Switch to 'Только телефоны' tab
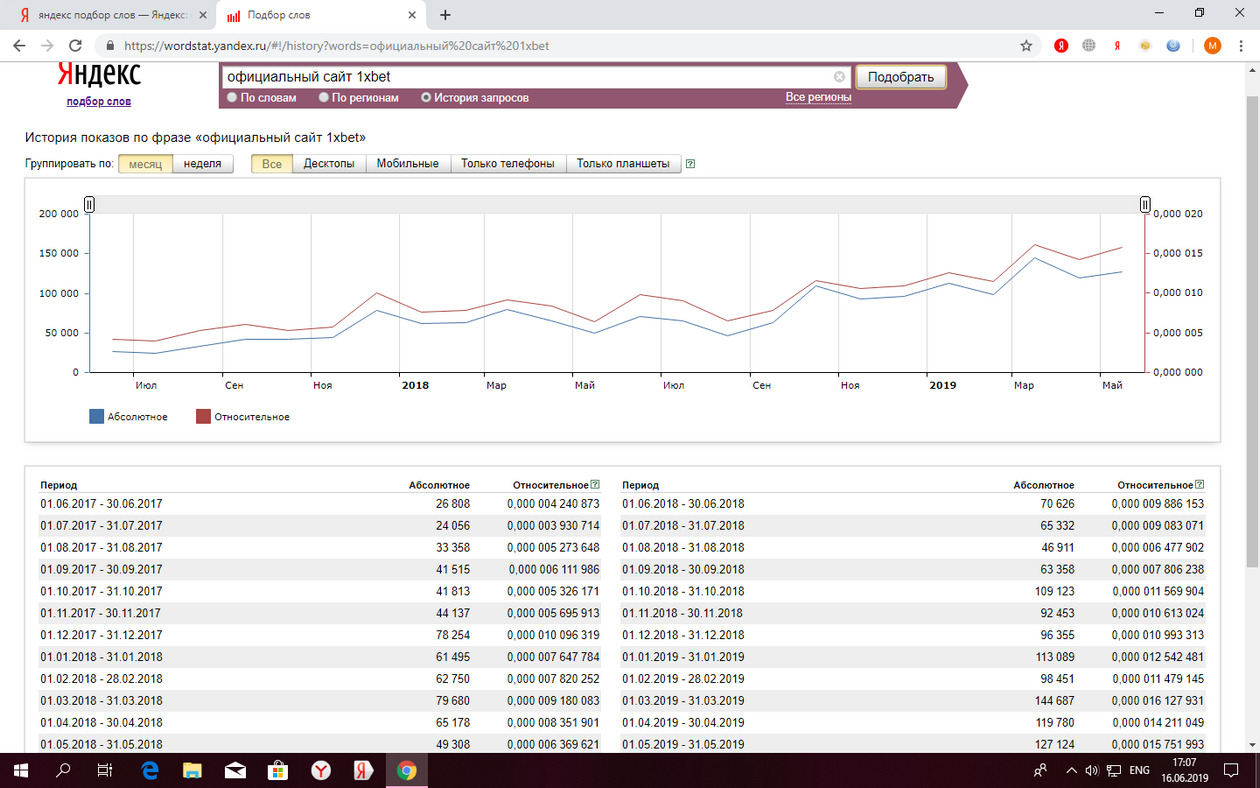1260x788 pixels. coord(508,164)
